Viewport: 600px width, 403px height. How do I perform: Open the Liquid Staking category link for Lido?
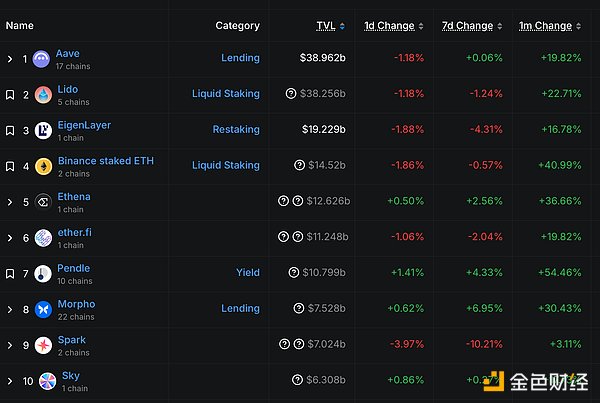[225, 94]
